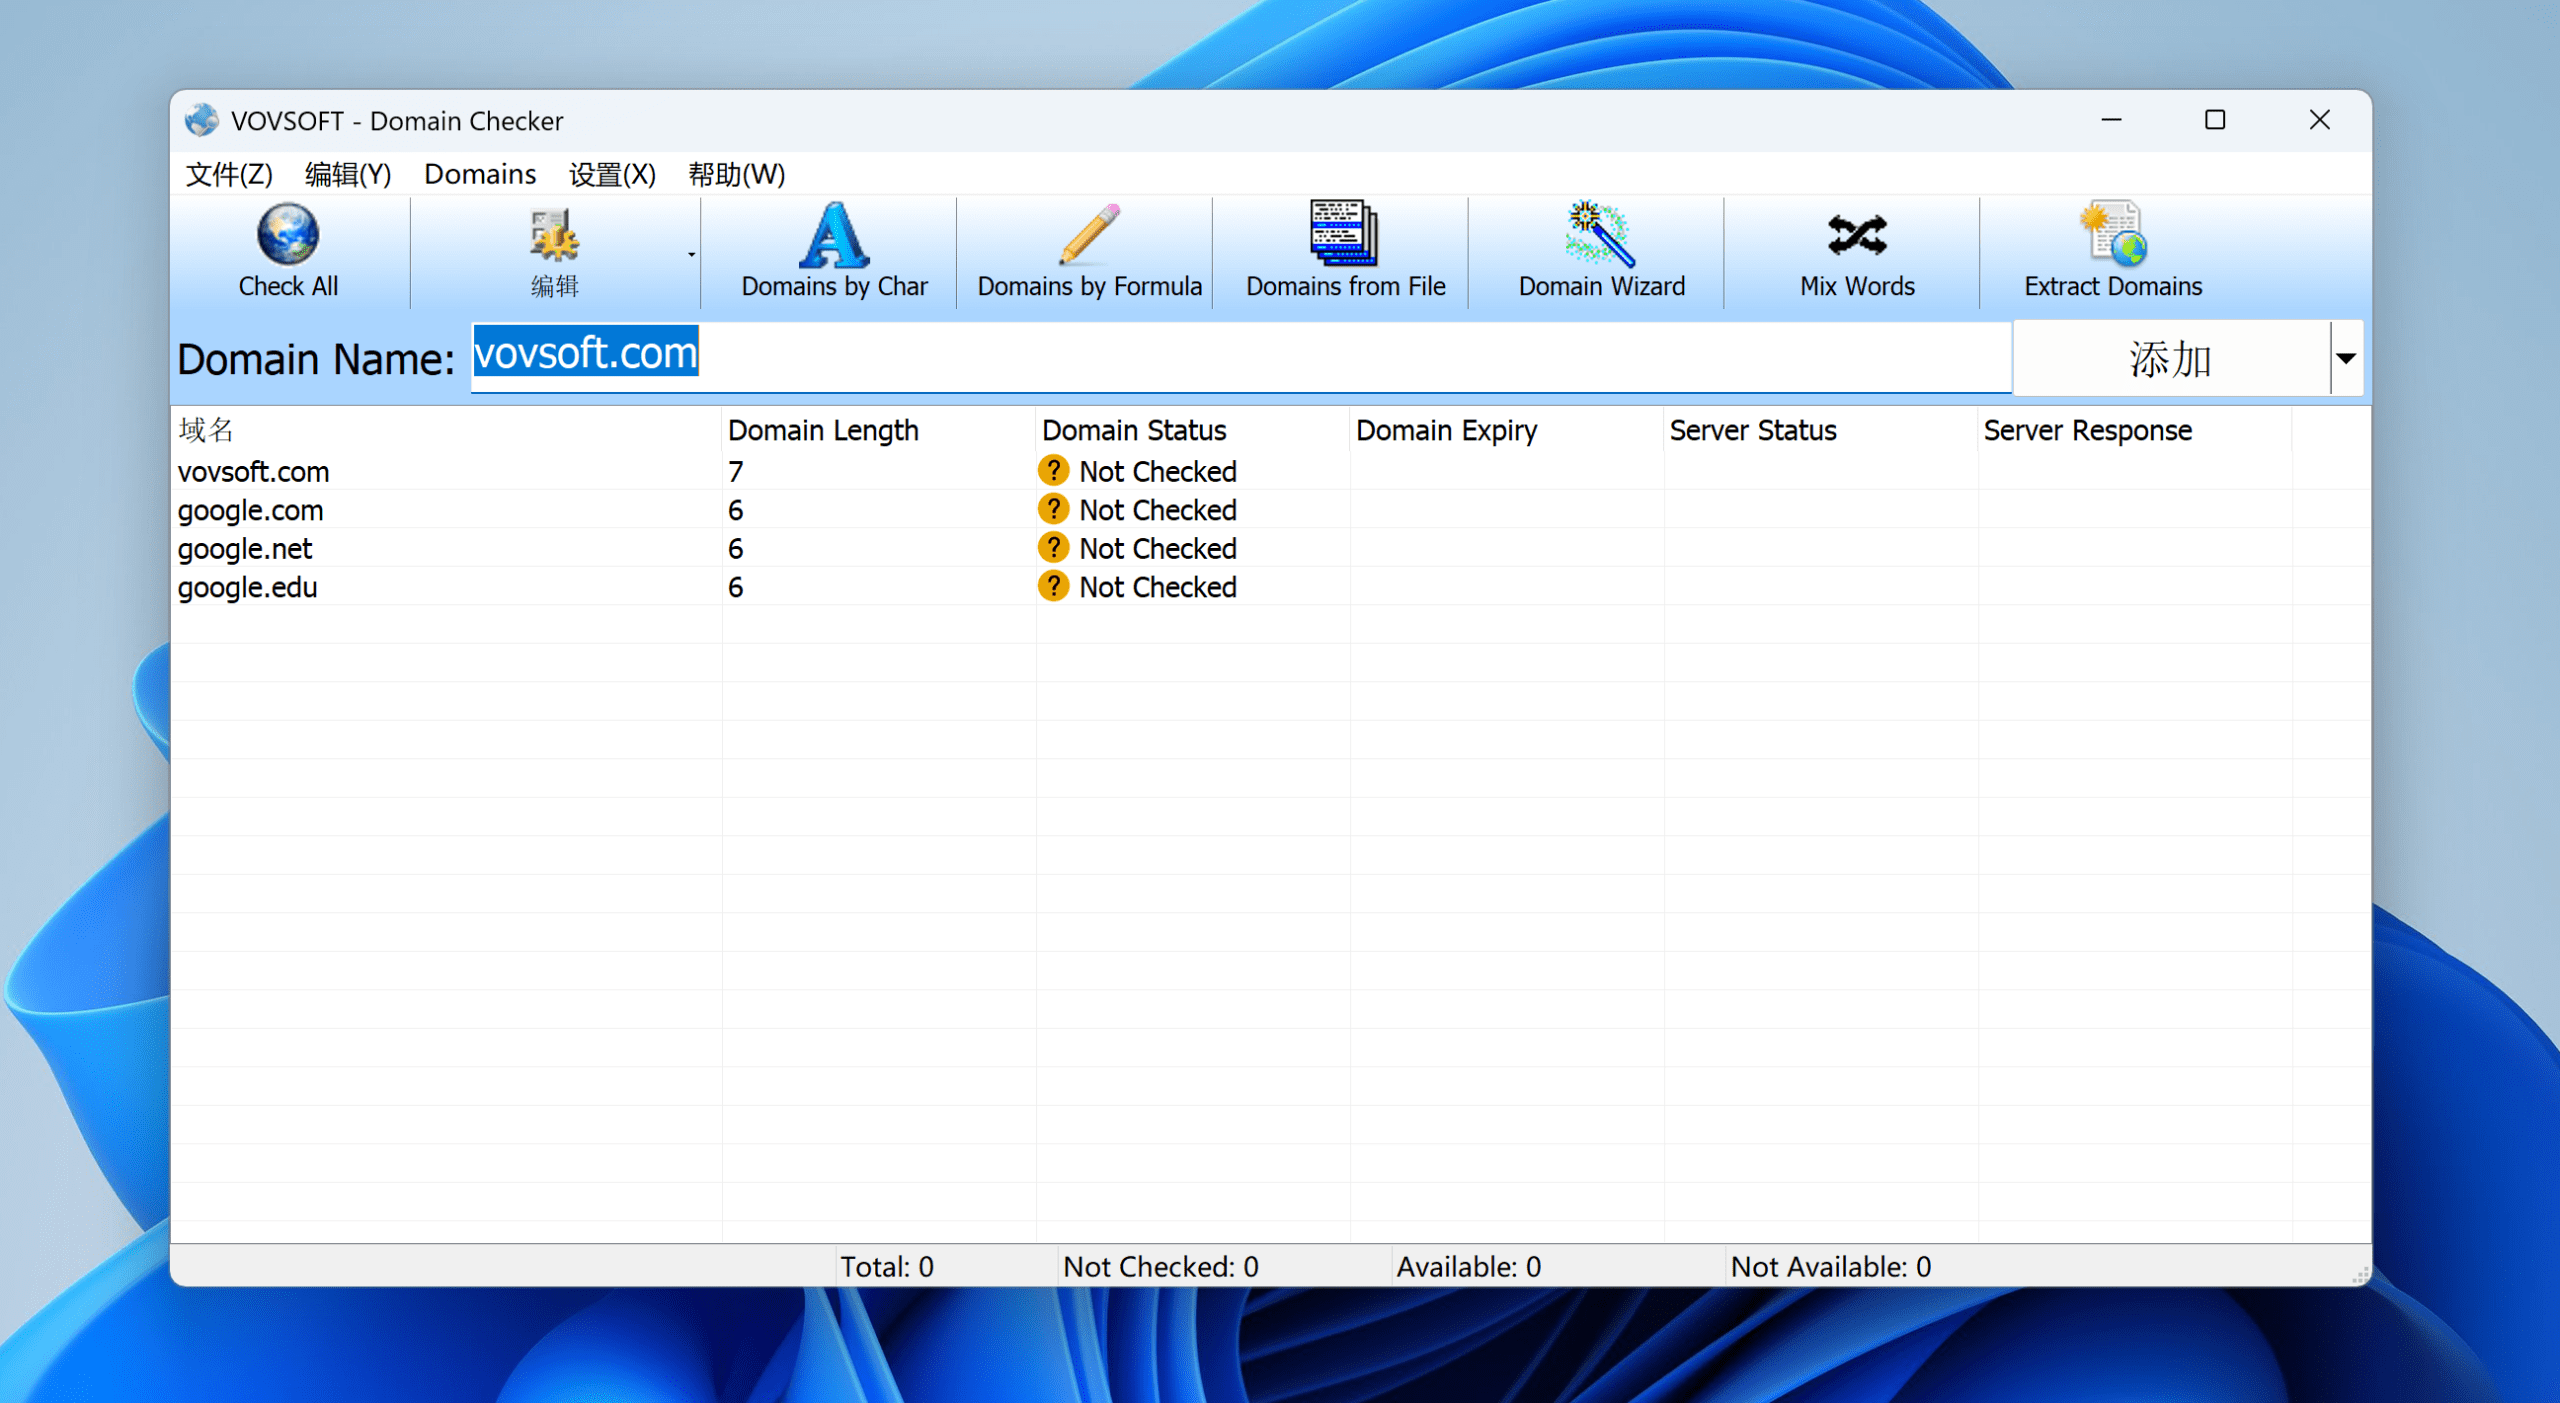This screenshot has width=2560, height=1403.
Task: Click the 添加 add button
Action: [x=2171, y=358]
